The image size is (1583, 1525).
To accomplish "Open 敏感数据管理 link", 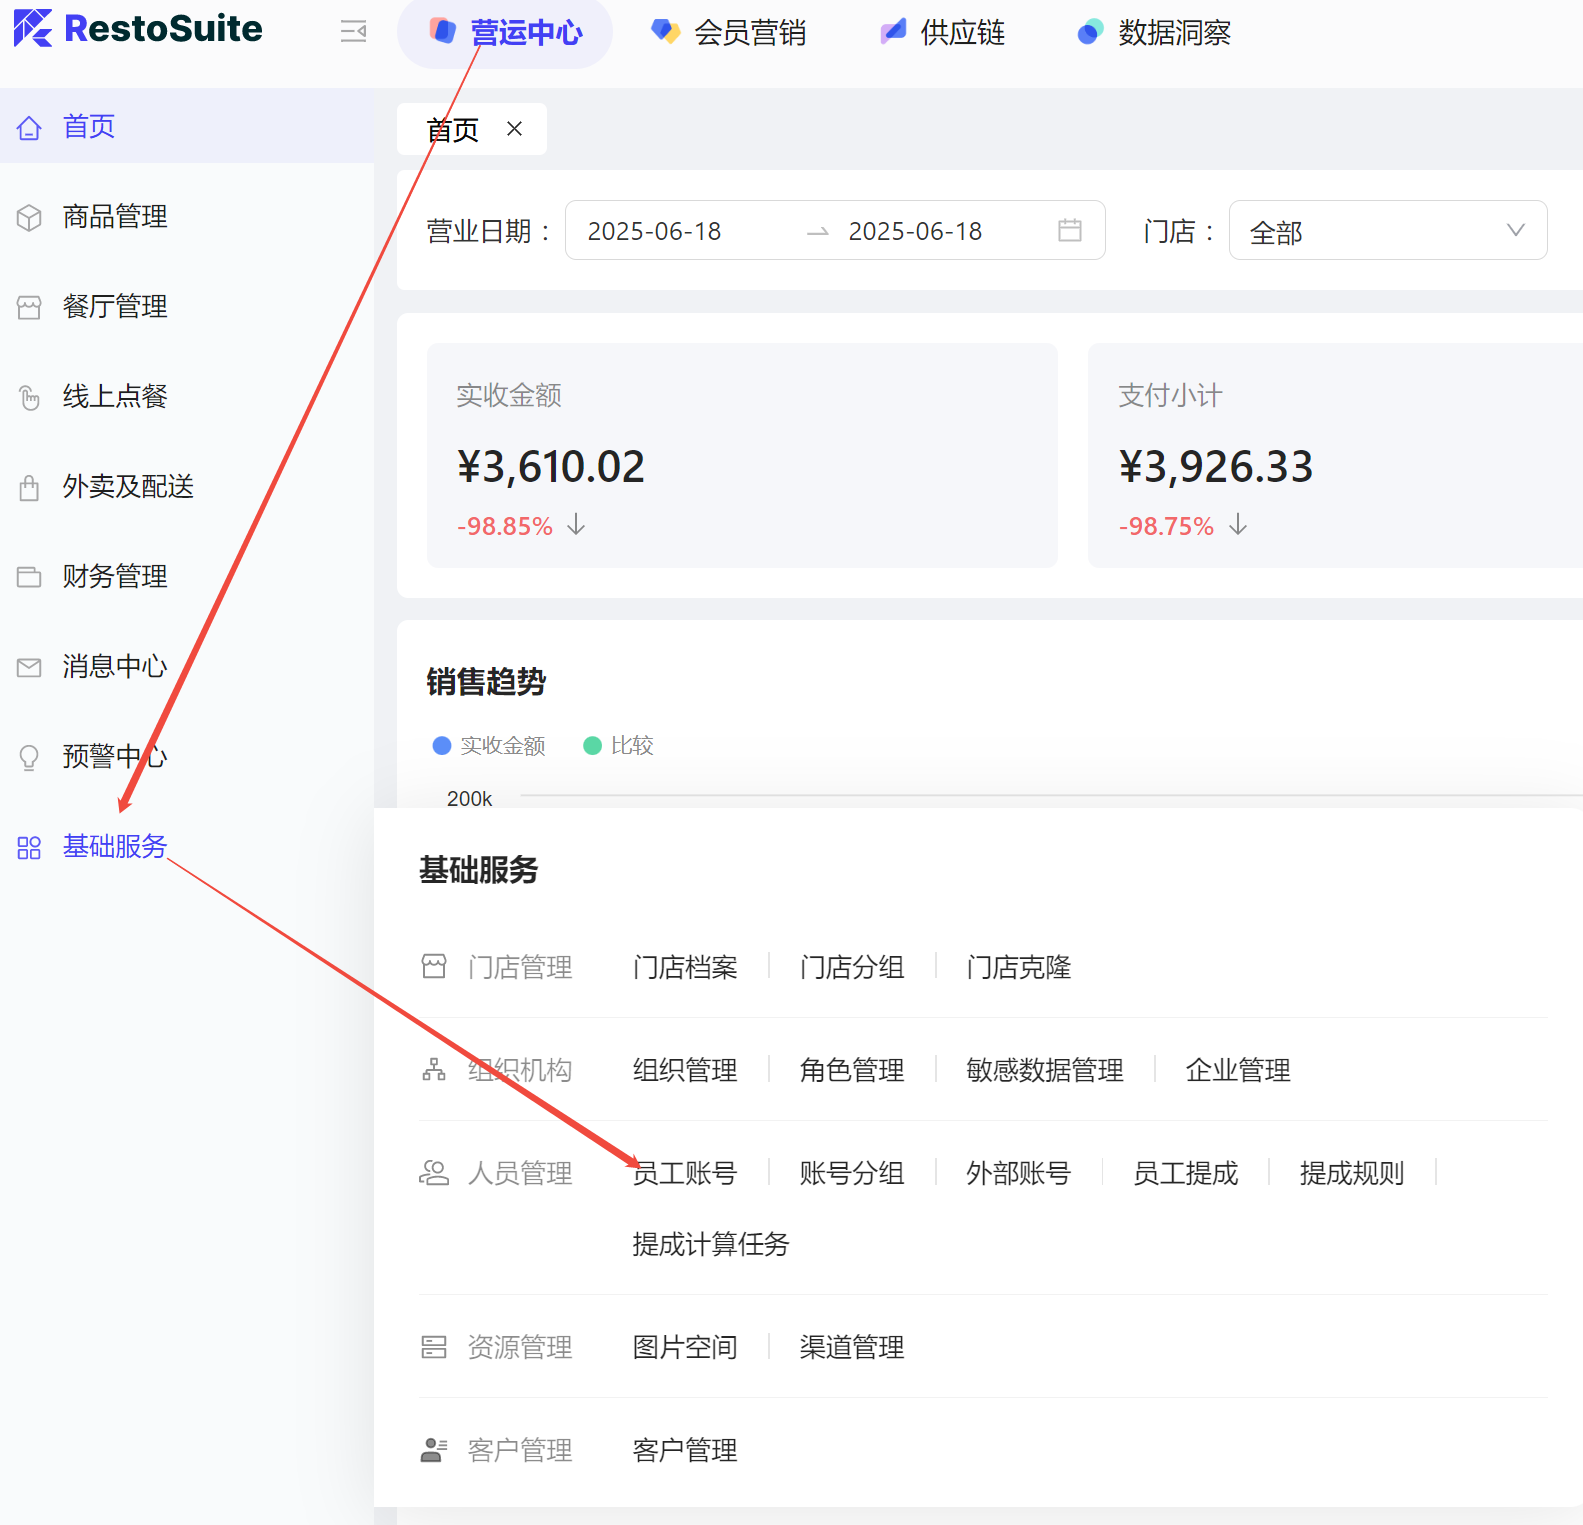I will [1045, 1070].
